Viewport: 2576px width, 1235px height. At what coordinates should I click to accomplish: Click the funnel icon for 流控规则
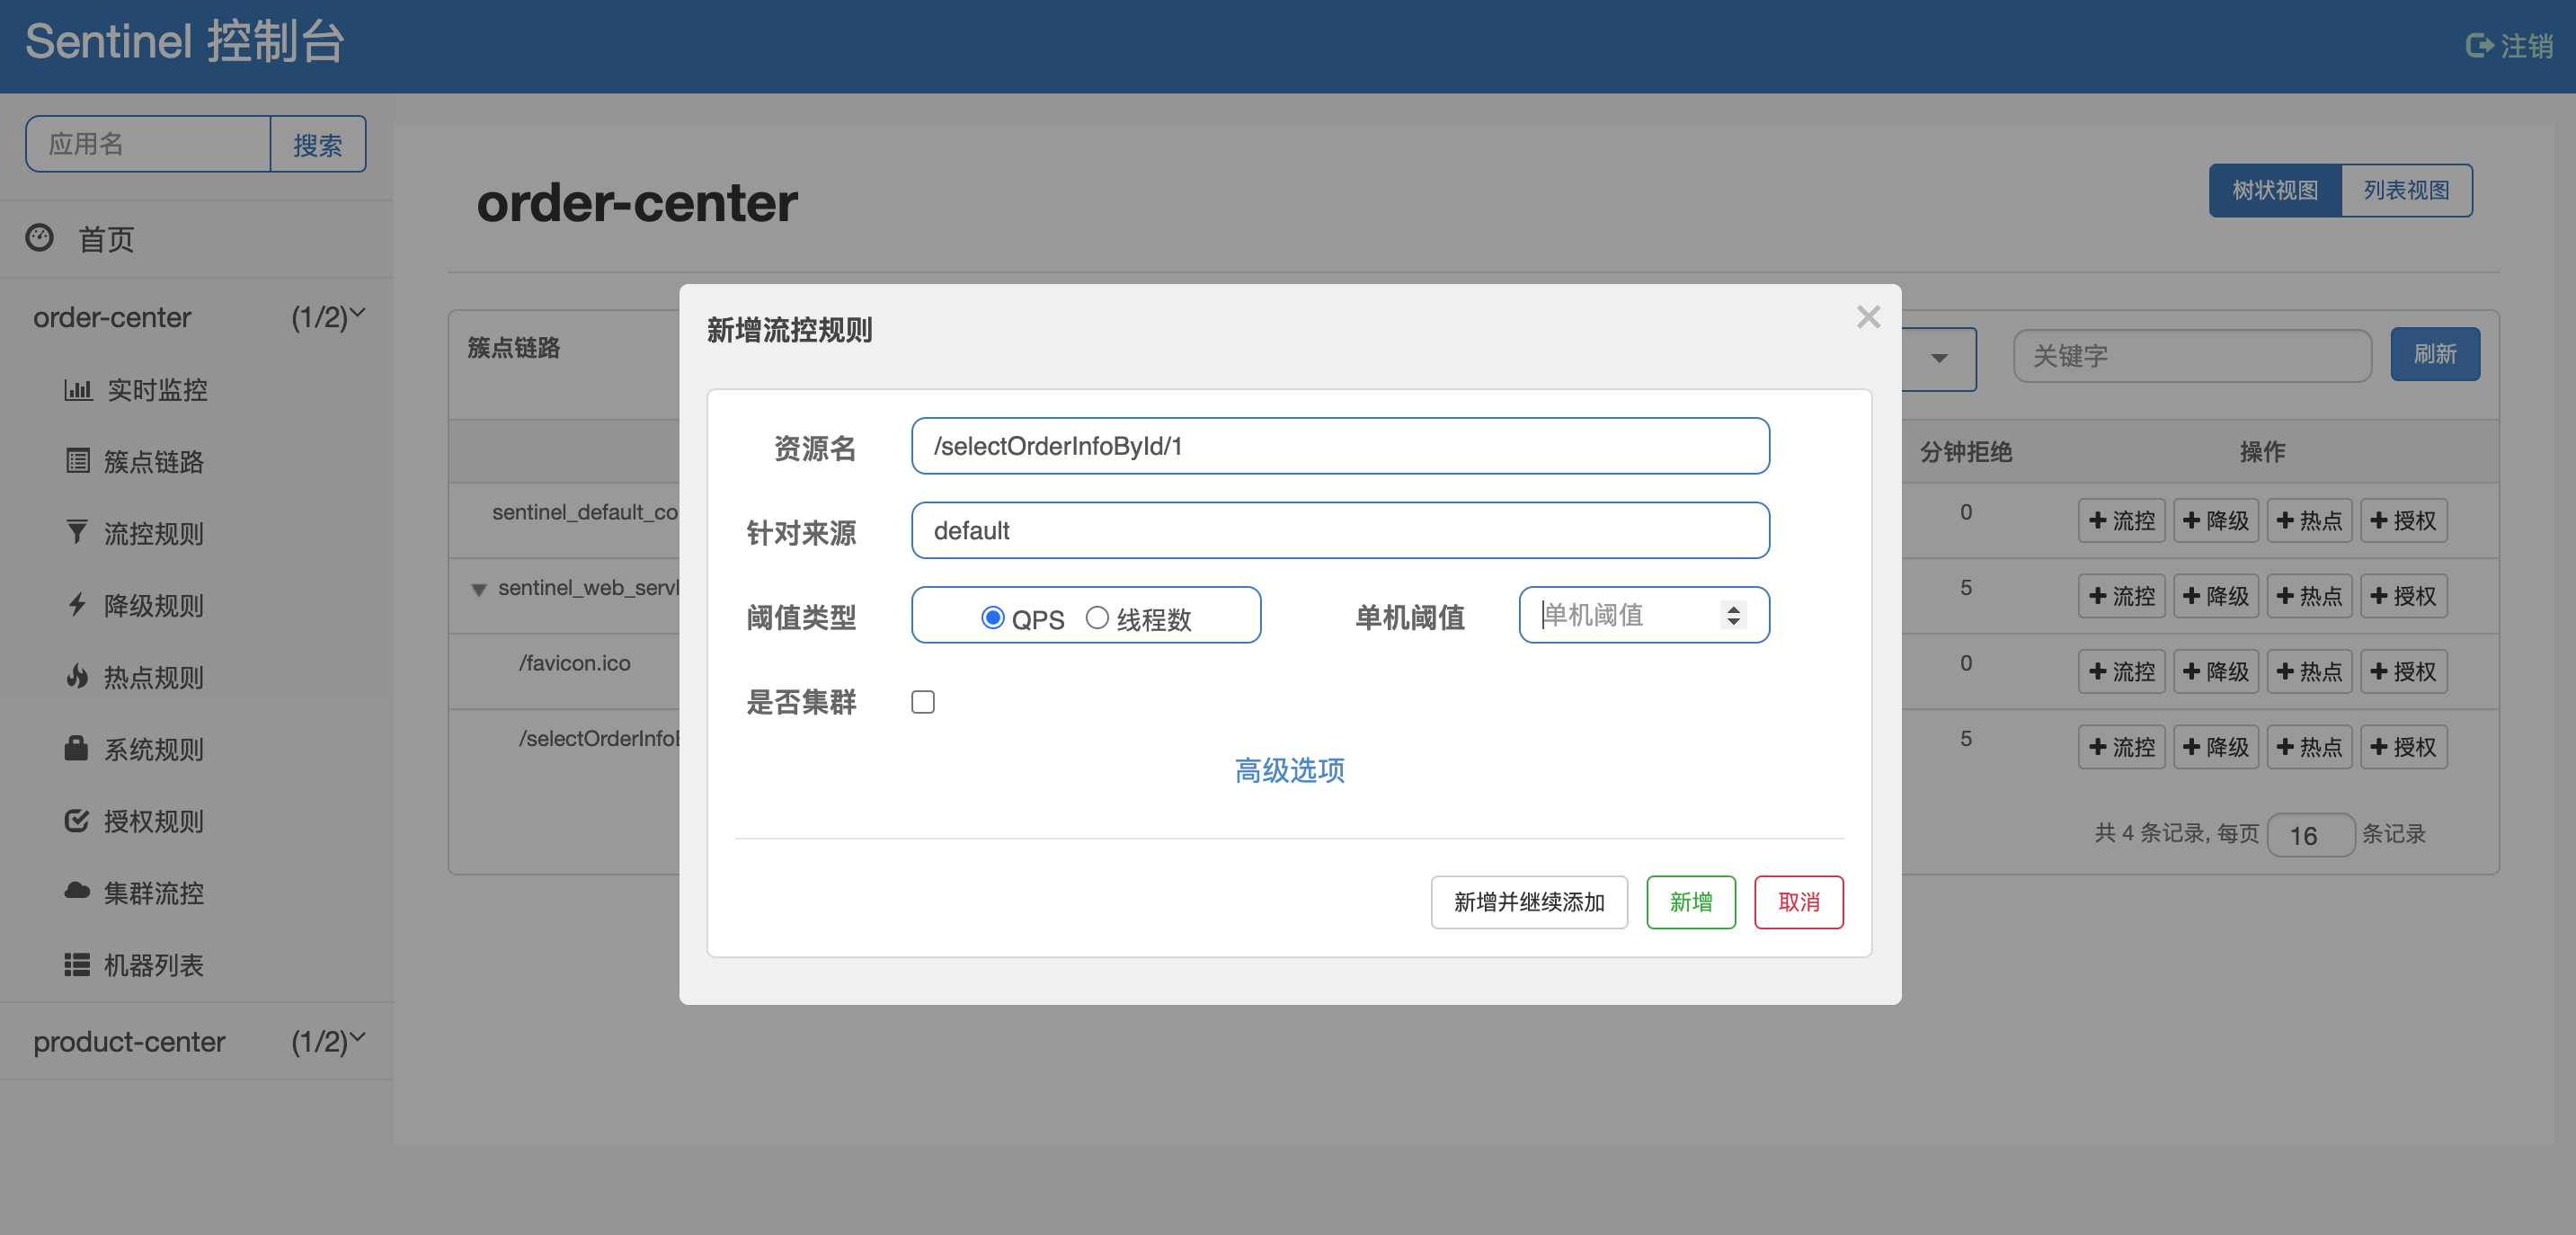[x=77, y=532]
